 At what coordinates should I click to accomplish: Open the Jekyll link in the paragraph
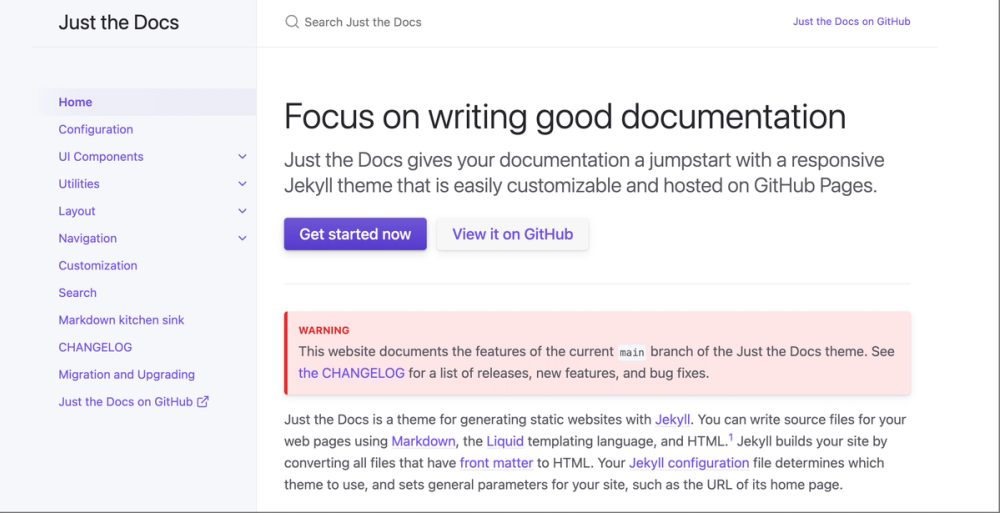[x=672, y=420]
